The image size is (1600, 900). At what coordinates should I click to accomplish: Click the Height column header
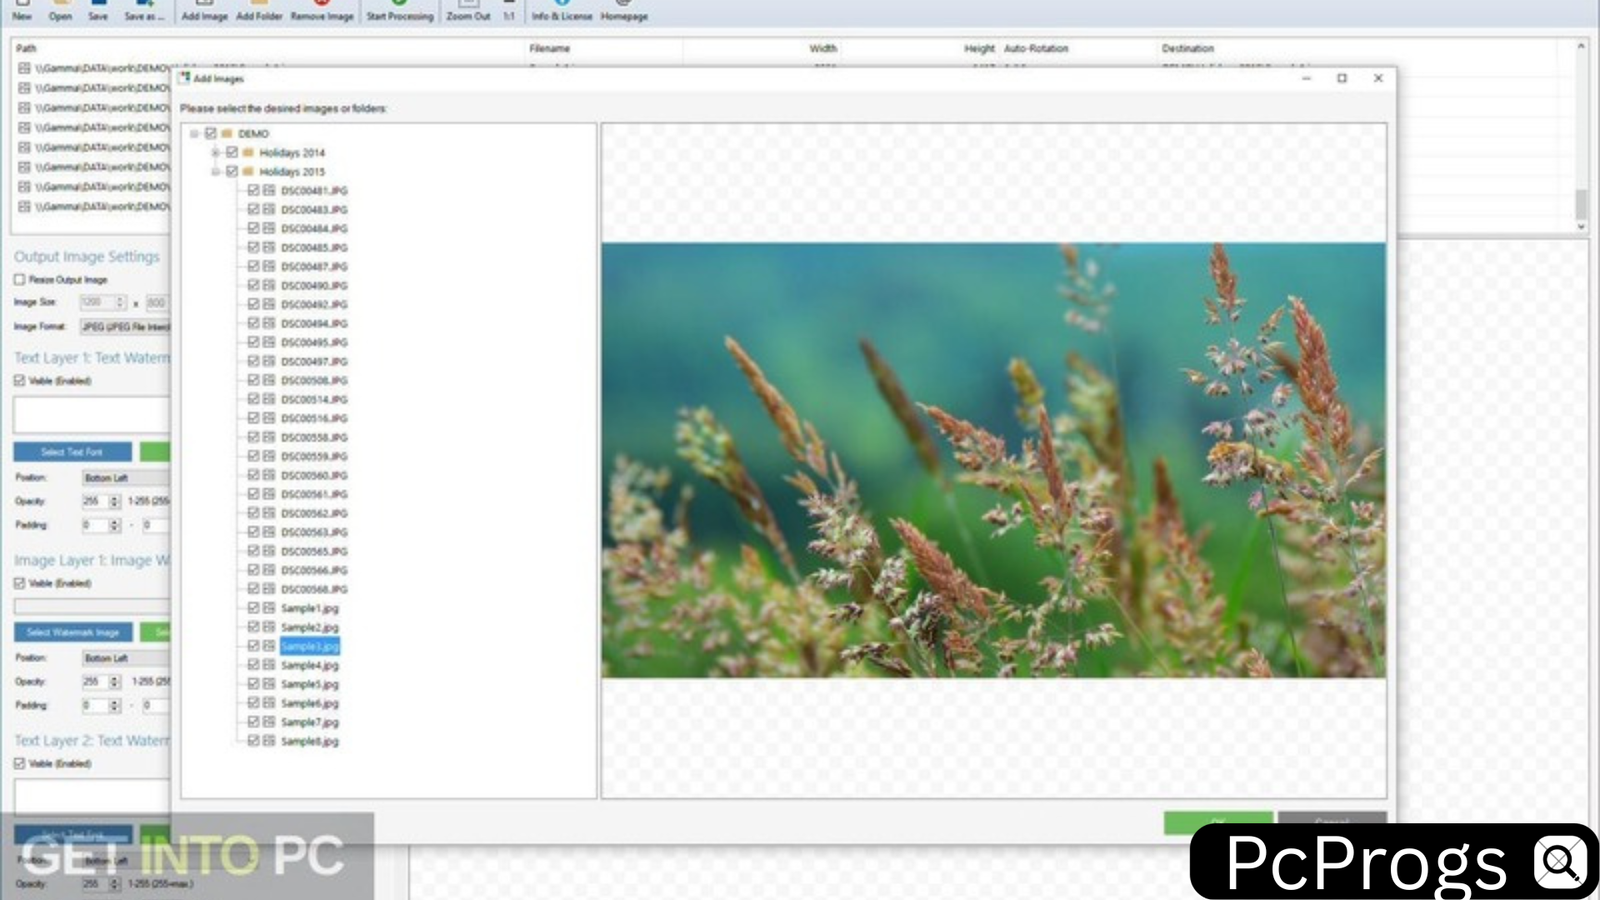980,48
